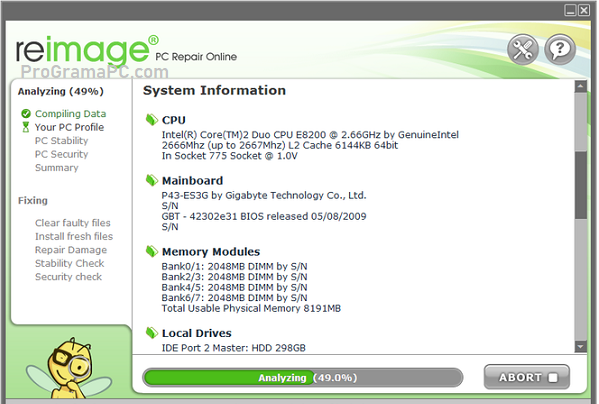Viewport: 599px width, 404px height.
Task: Click the Memory Modules section title
Action: pos(211,252)
